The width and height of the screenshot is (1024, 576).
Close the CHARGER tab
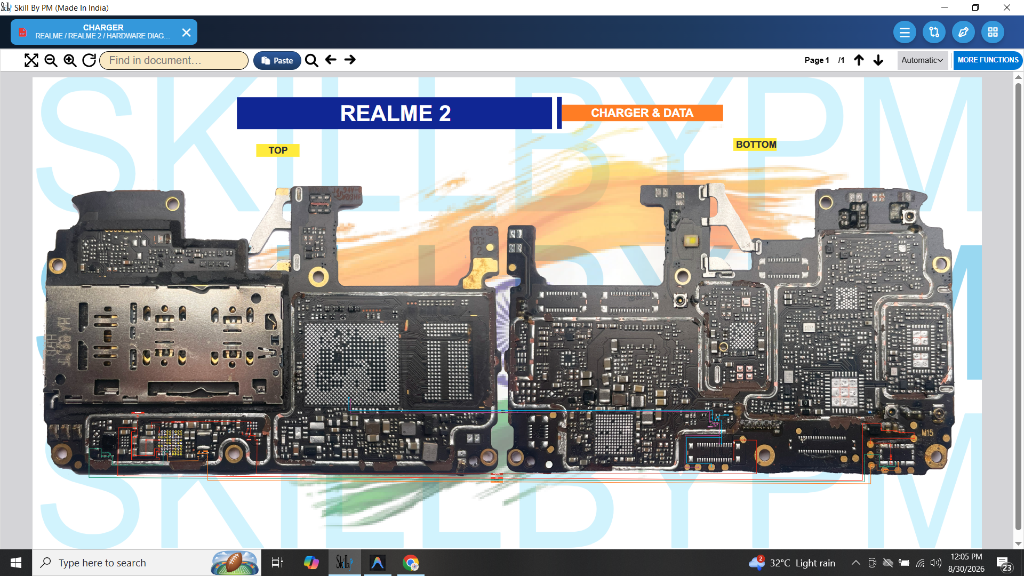(186, 32)
